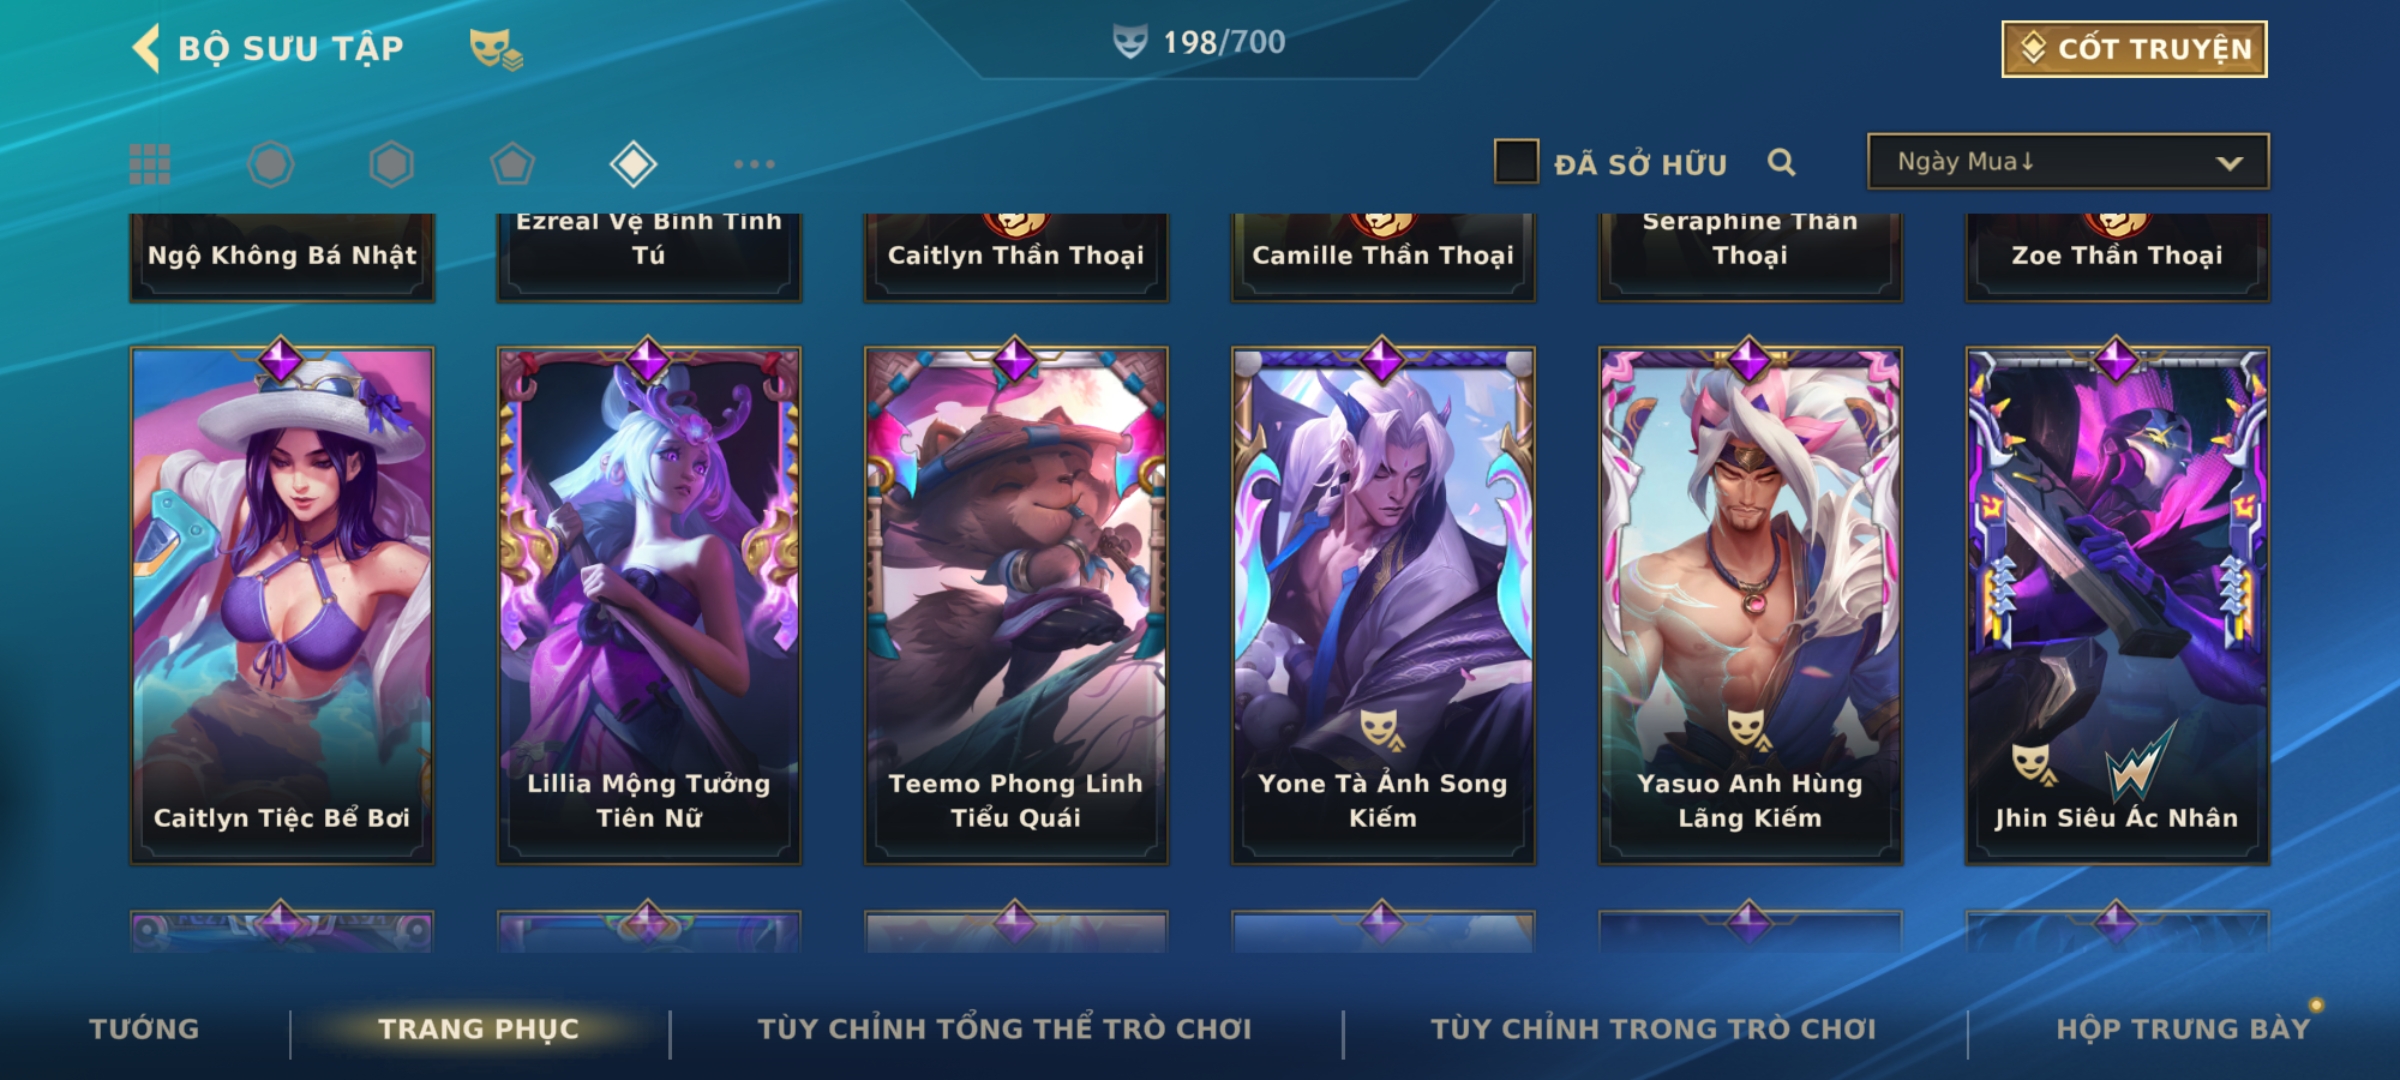Select the pentagon rarity filter icon

(512, 164)
